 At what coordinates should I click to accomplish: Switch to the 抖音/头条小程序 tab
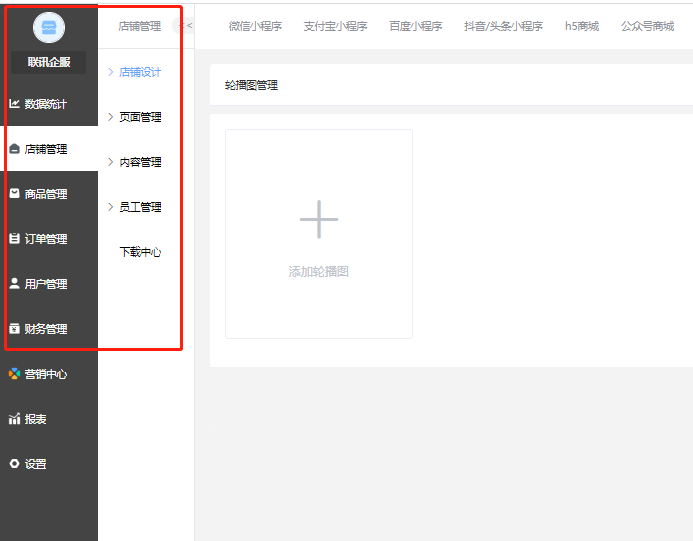pos(503,27)
